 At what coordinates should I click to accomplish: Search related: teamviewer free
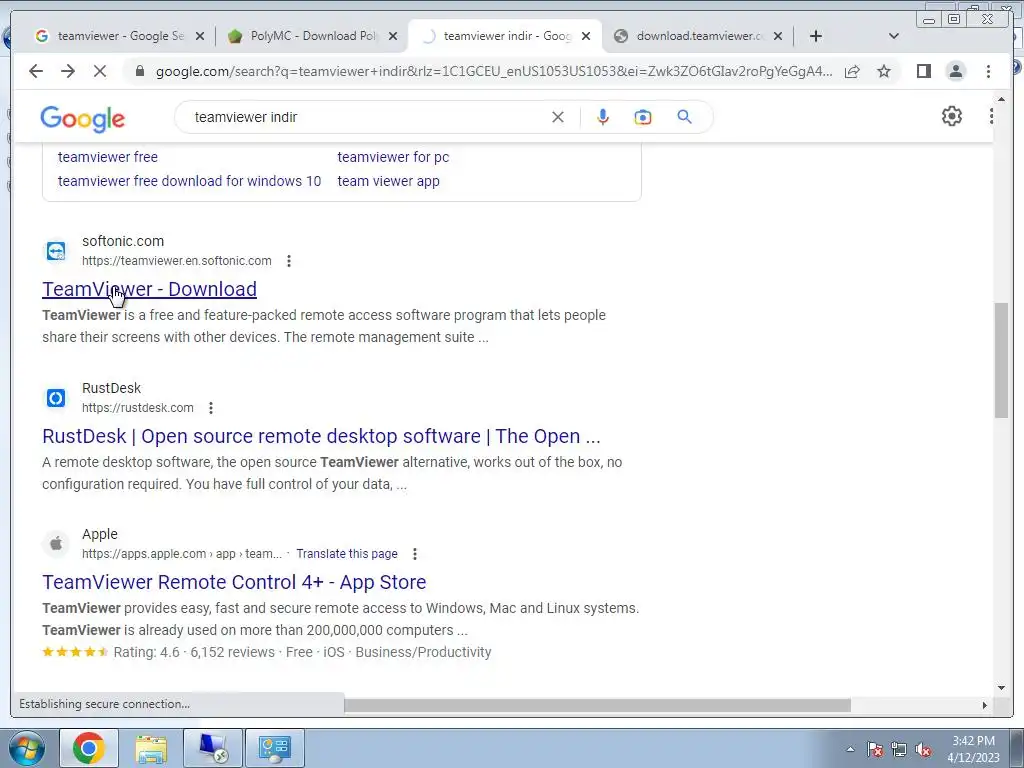coord(108,157)
